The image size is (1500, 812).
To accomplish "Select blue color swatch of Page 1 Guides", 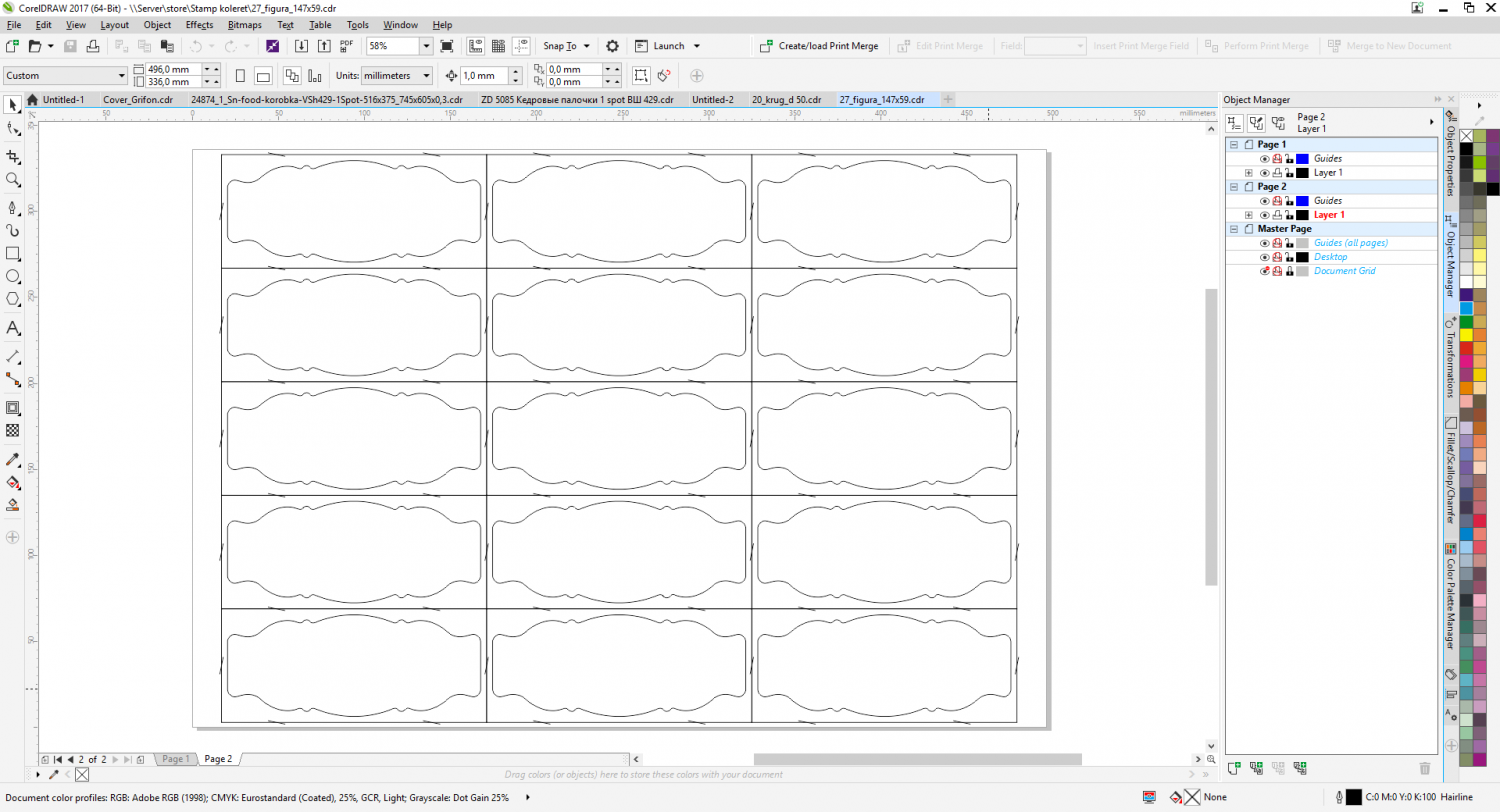I will [x=1303, y=159].
